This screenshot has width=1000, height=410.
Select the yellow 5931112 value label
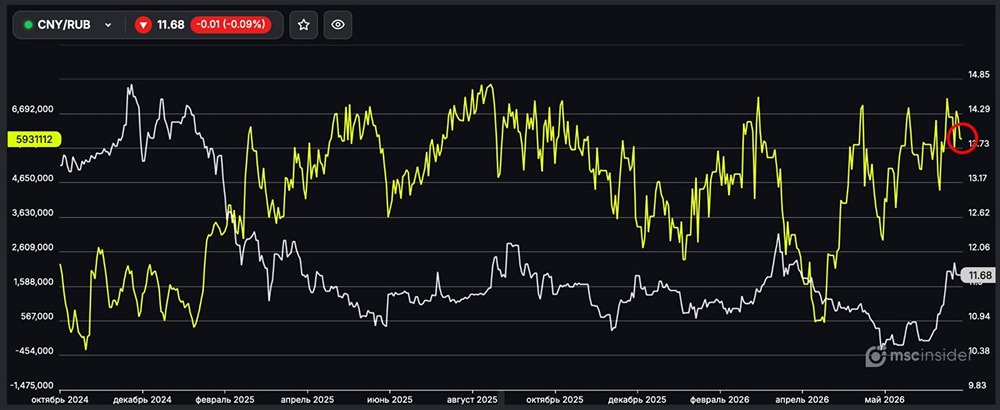pyautogui.click(x=30, y=138)
